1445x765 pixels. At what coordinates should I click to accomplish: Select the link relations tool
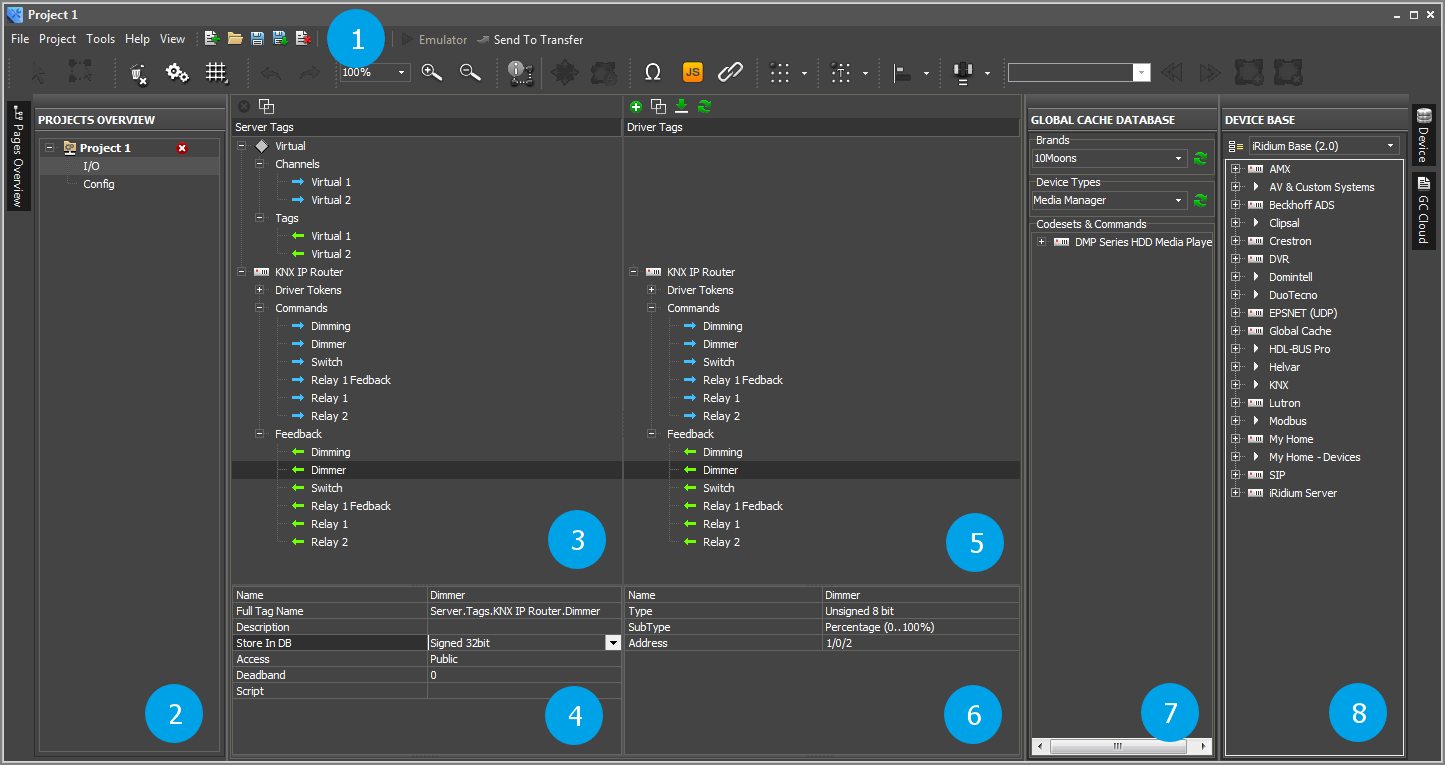(x=731, y=72)
